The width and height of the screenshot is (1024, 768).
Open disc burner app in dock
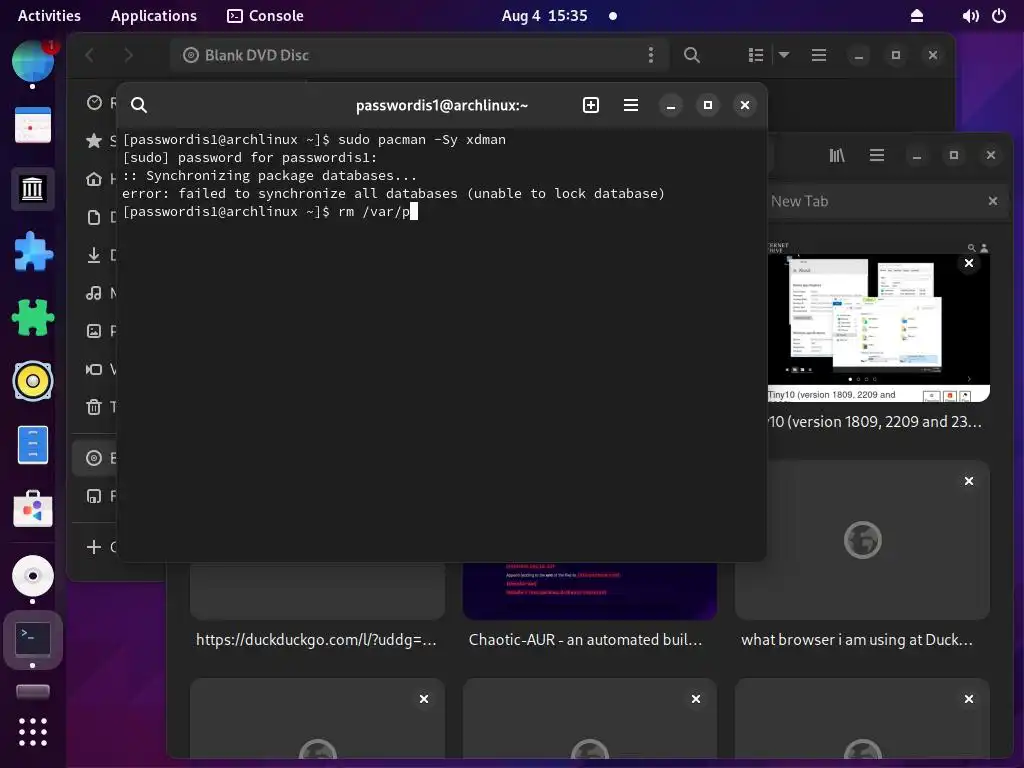[x=33, y=575]
